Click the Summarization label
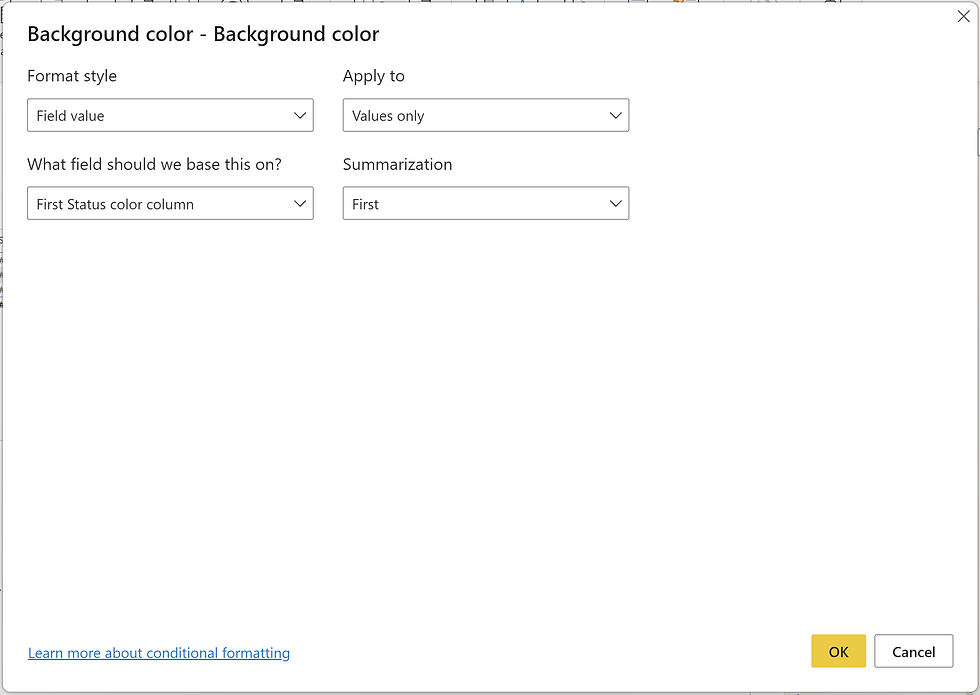 (x=398, y=164)
